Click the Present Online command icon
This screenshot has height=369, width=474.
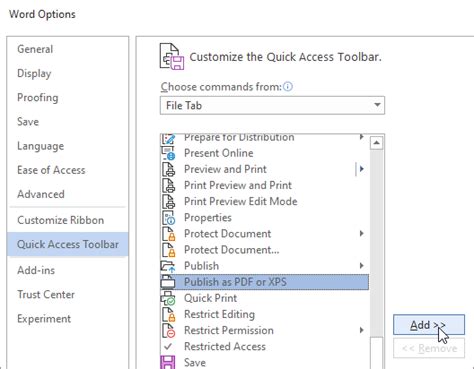tap(169, 153)
